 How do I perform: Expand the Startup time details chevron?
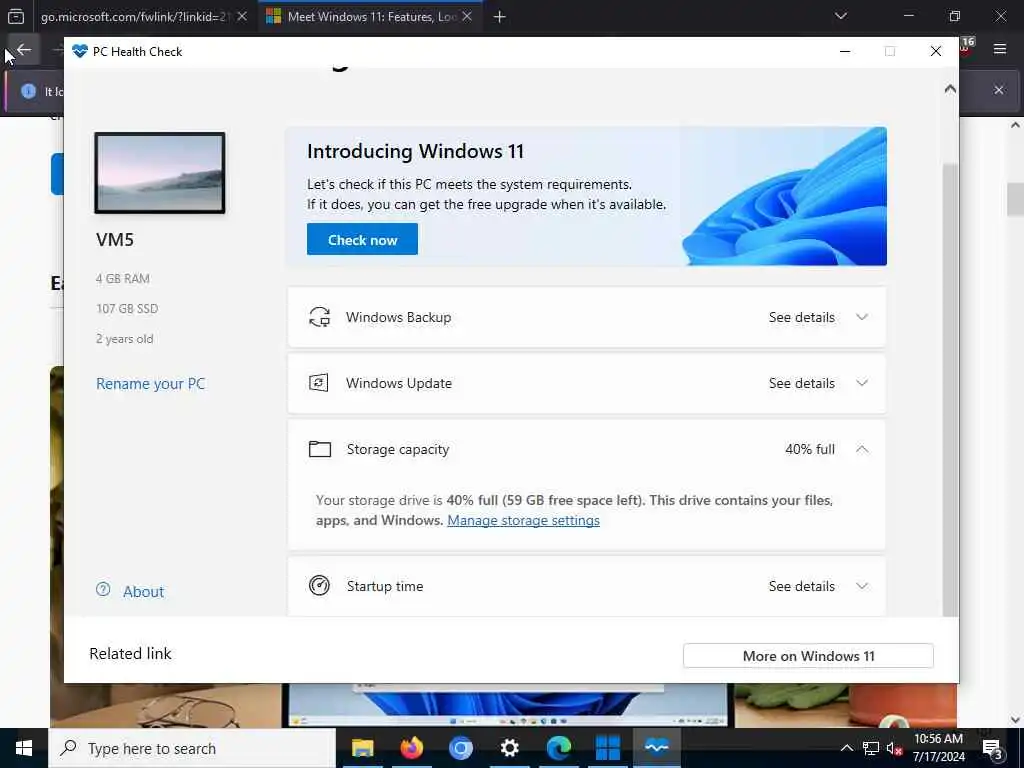point(862,586)
